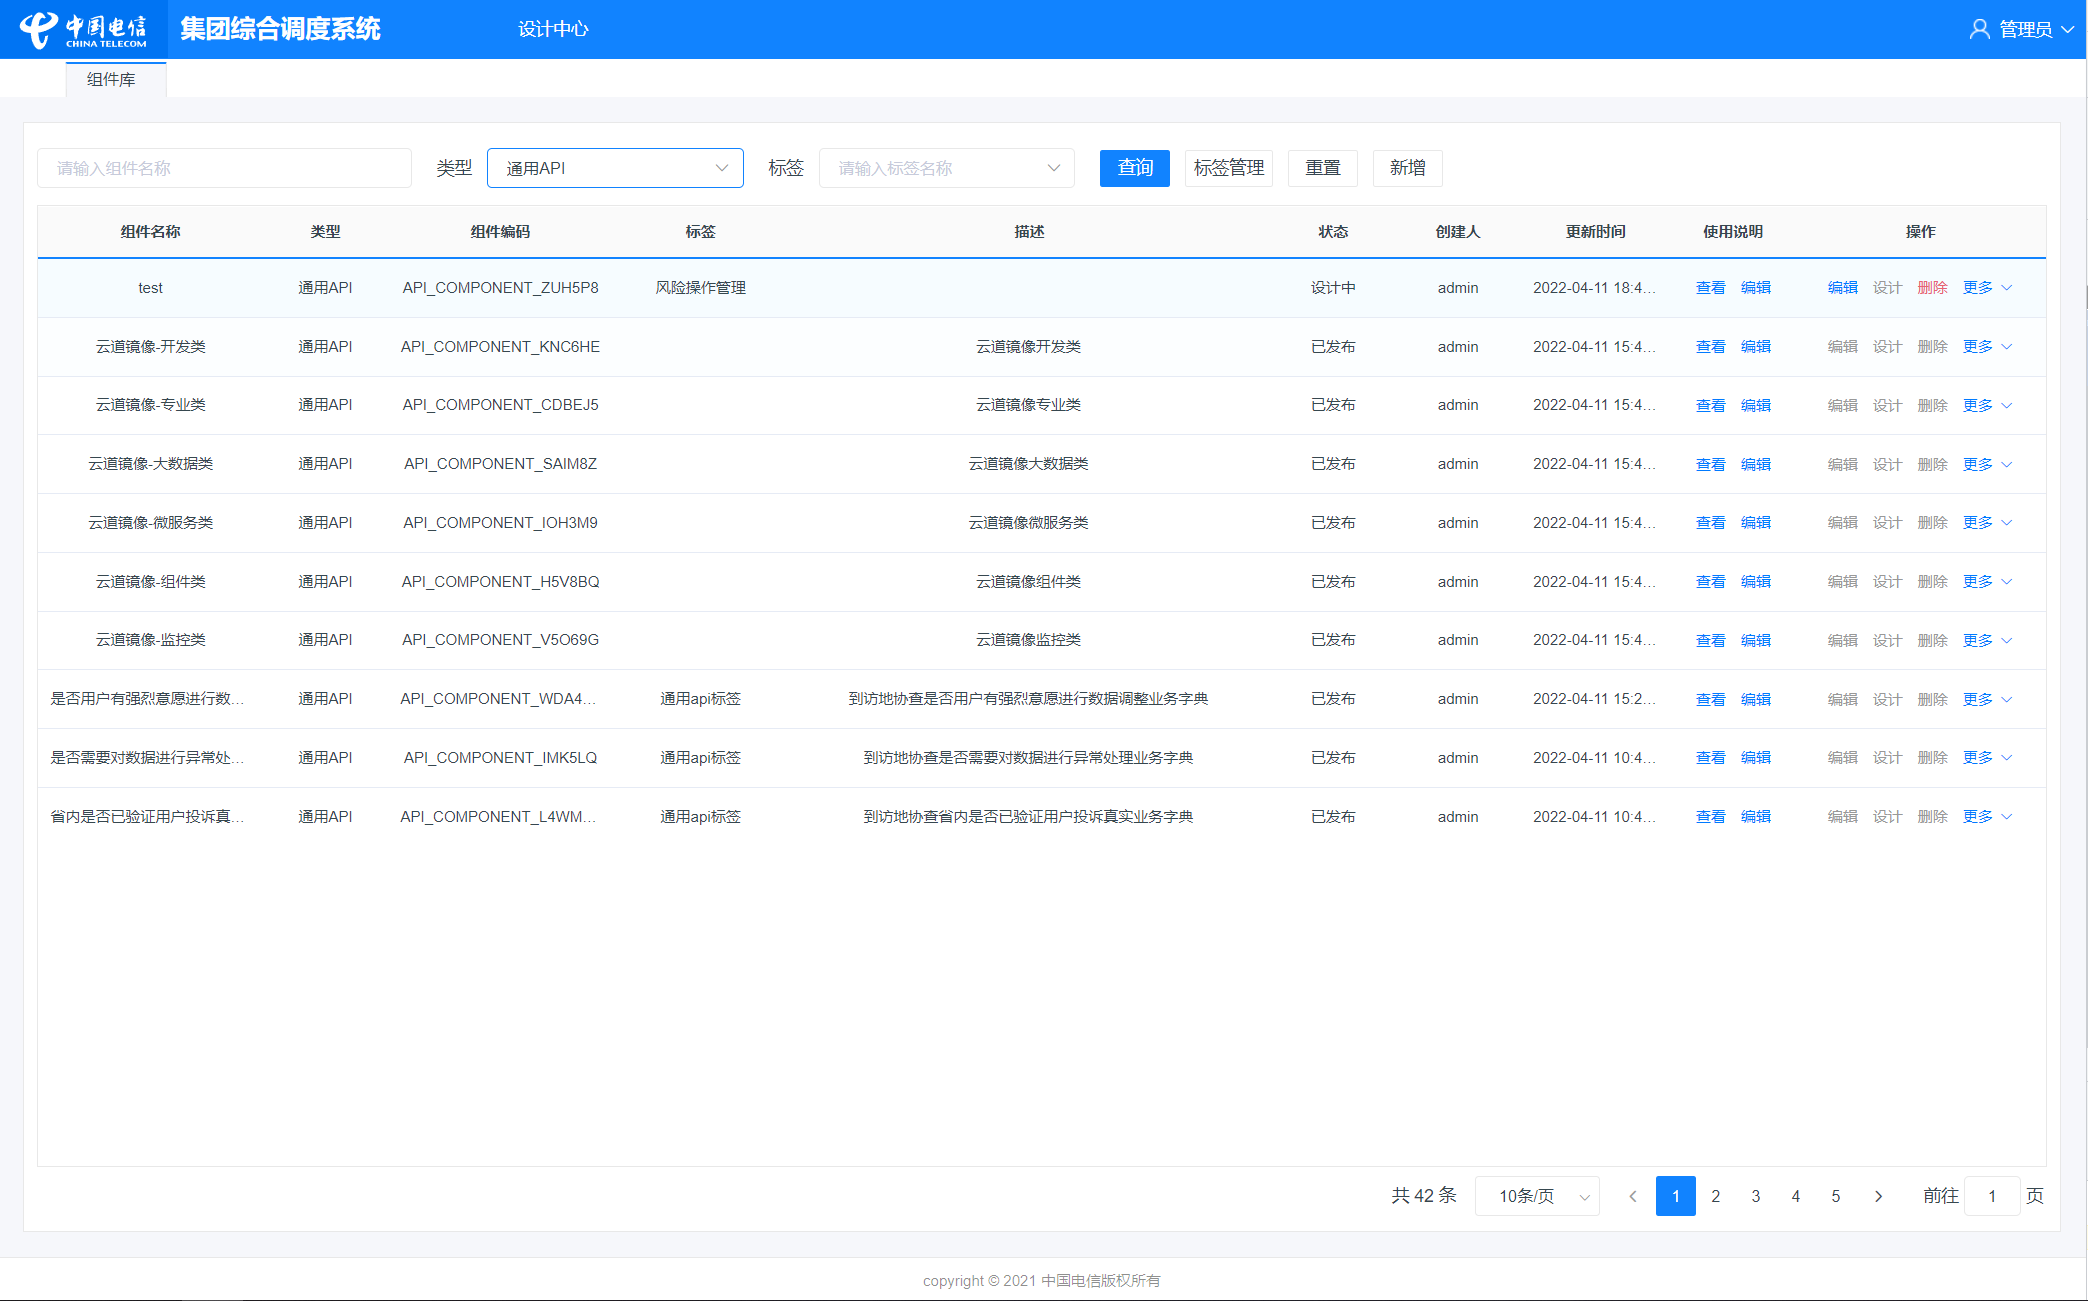Image resolution: width=2088 pixels, height=1301 pixels.
Task: Open the 设计中心 menu
Action: tap(553, 29)
